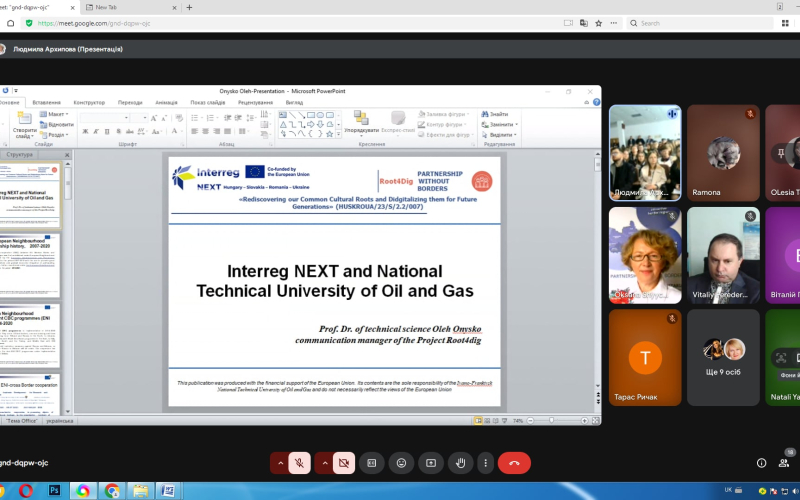Open the Рецензування ribbon tab
800x500 pixels.
click(x=255, y=103)
